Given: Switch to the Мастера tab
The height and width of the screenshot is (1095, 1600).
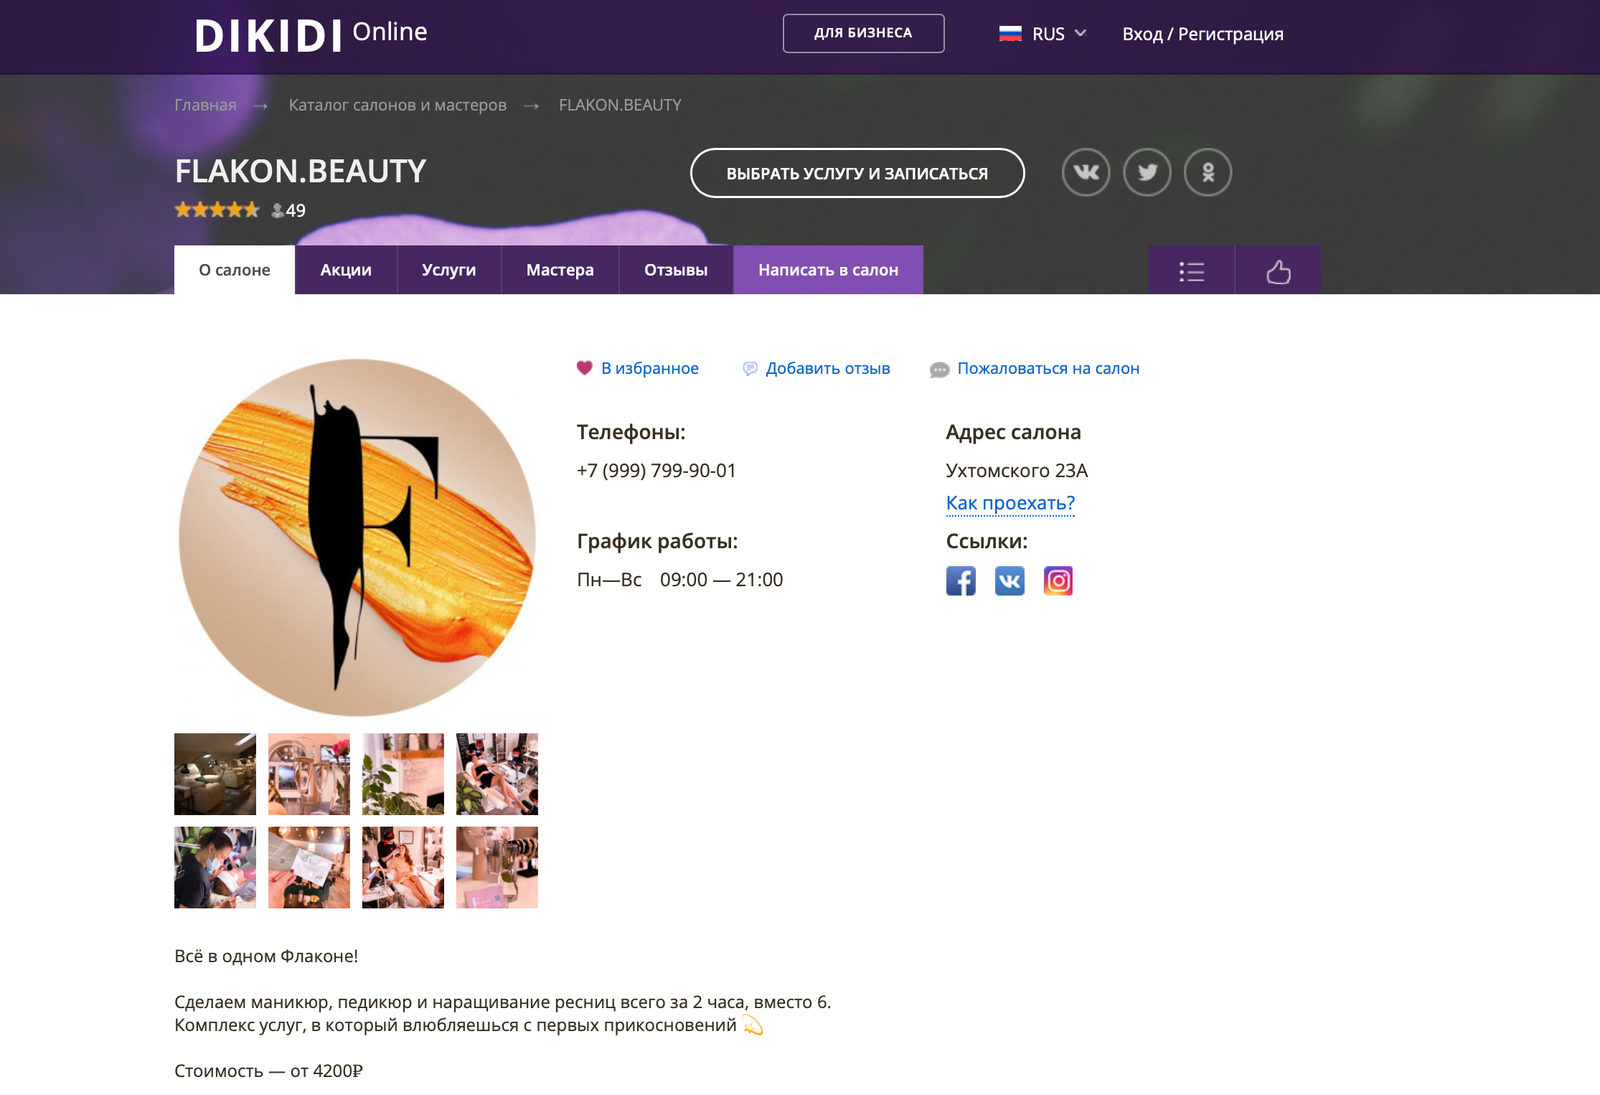Looking at the screenshot, I should [x=560, y=270].
